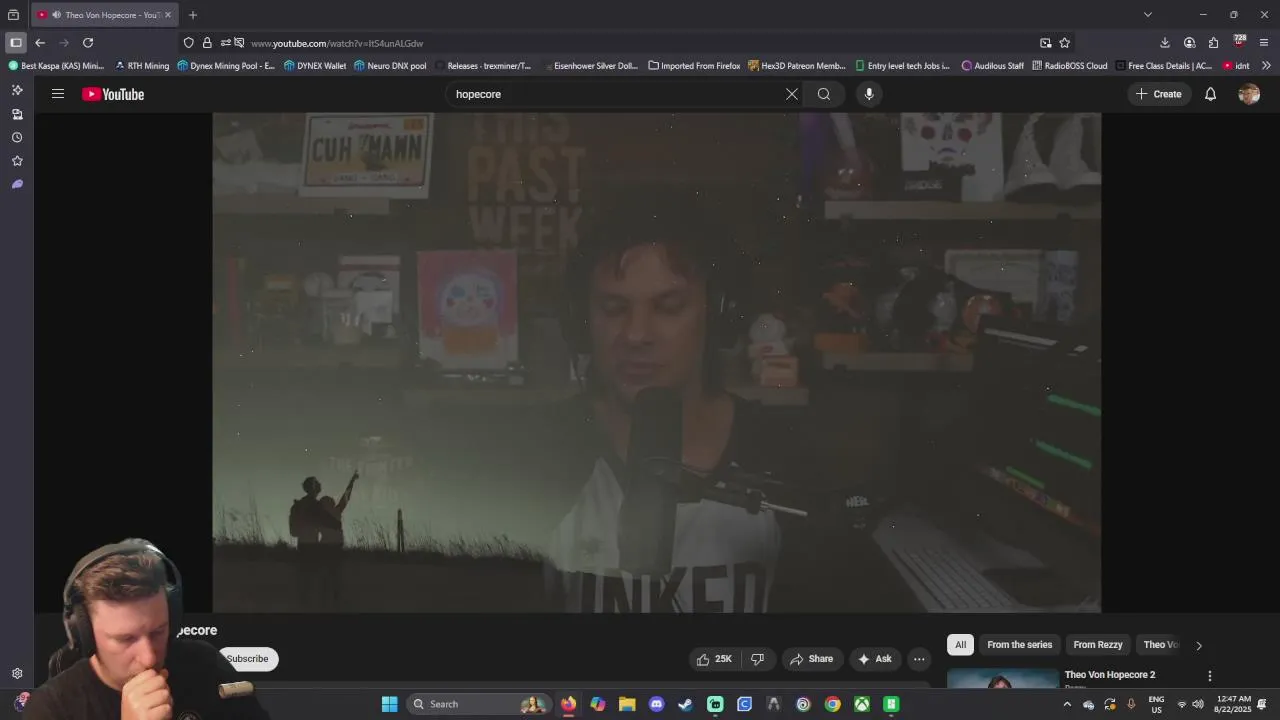This screenshot has height=720, width=1280.
Task: Open YouTube notifications bell
Action: [1210, 94]
